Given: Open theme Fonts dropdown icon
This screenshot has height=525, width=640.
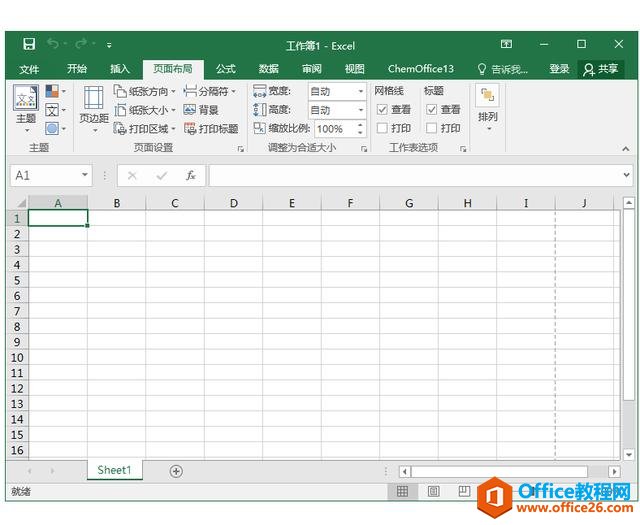Looking at the screenshot, I should pos(56,110).
